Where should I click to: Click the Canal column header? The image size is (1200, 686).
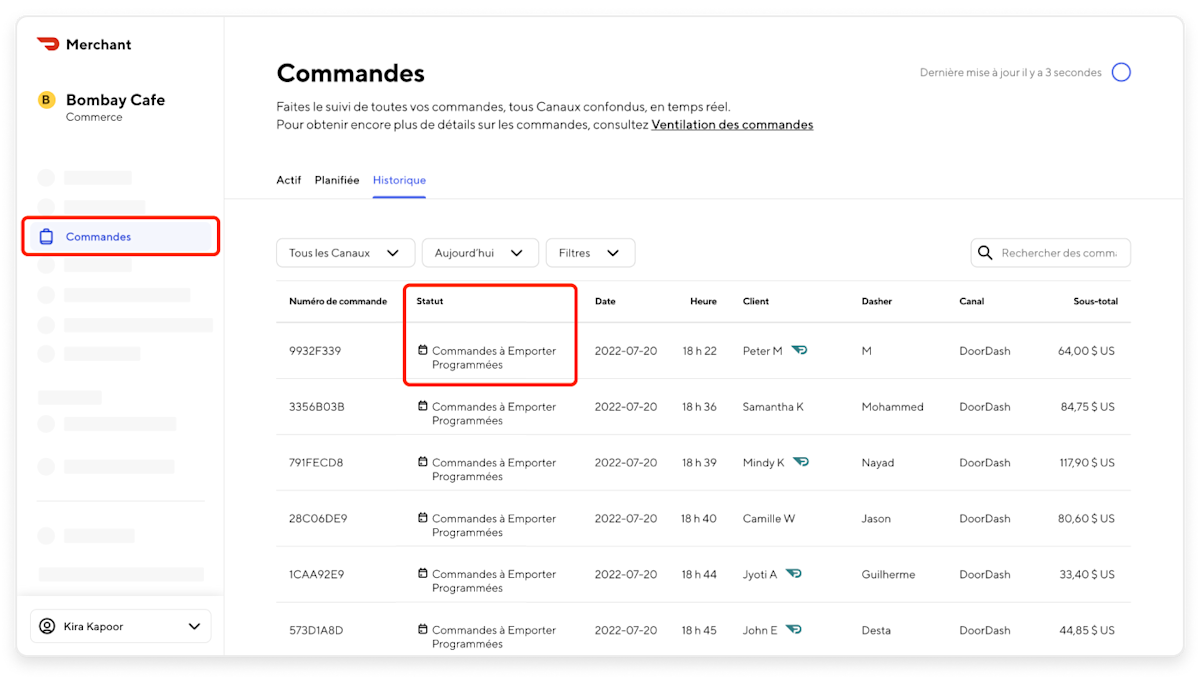click(972, 301)
